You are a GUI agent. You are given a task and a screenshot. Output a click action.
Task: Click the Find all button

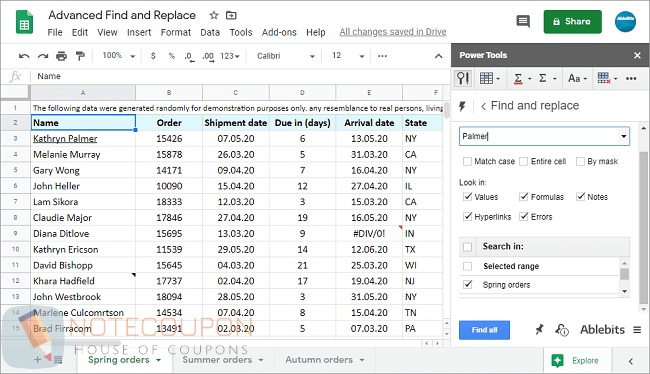[484, 330]
